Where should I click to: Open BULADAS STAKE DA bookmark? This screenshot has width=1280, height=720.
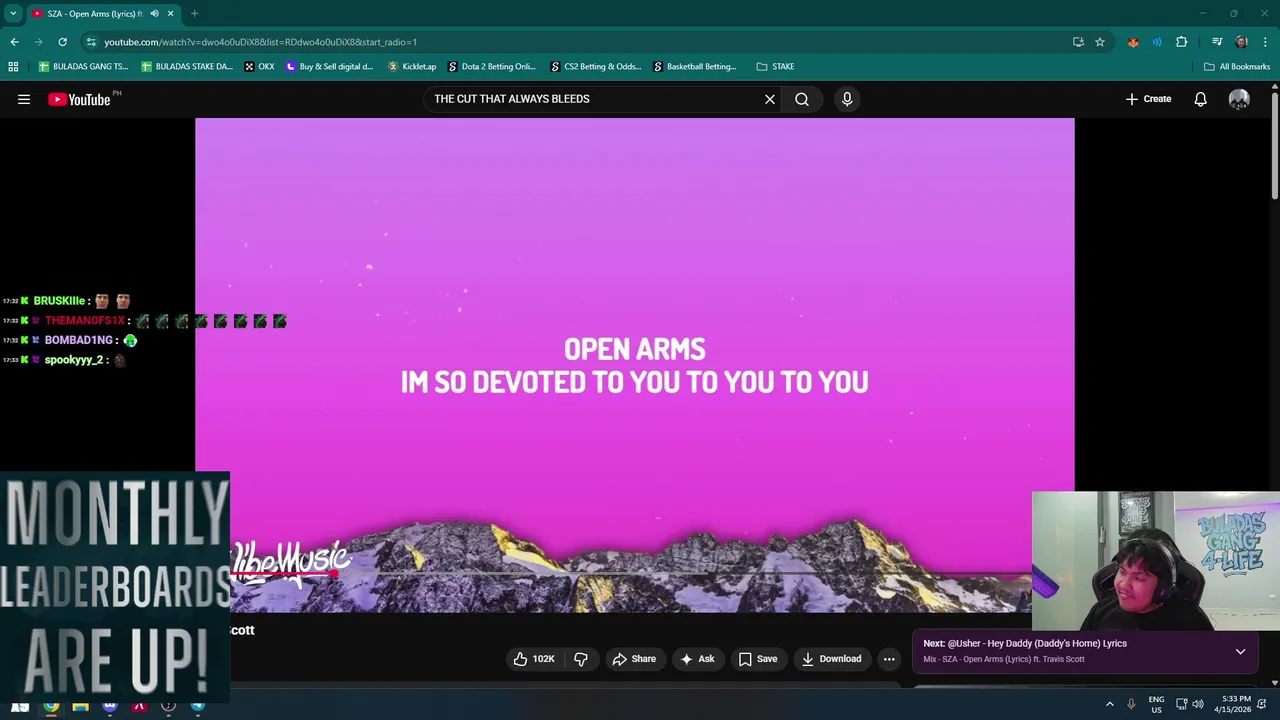187,67
